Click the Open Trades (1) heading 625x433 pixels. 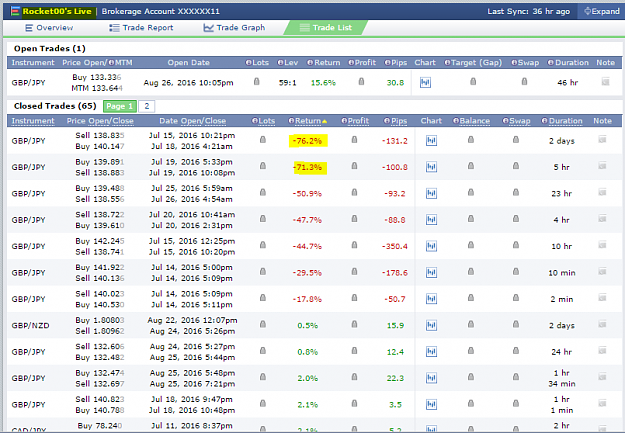coord(50,48)
